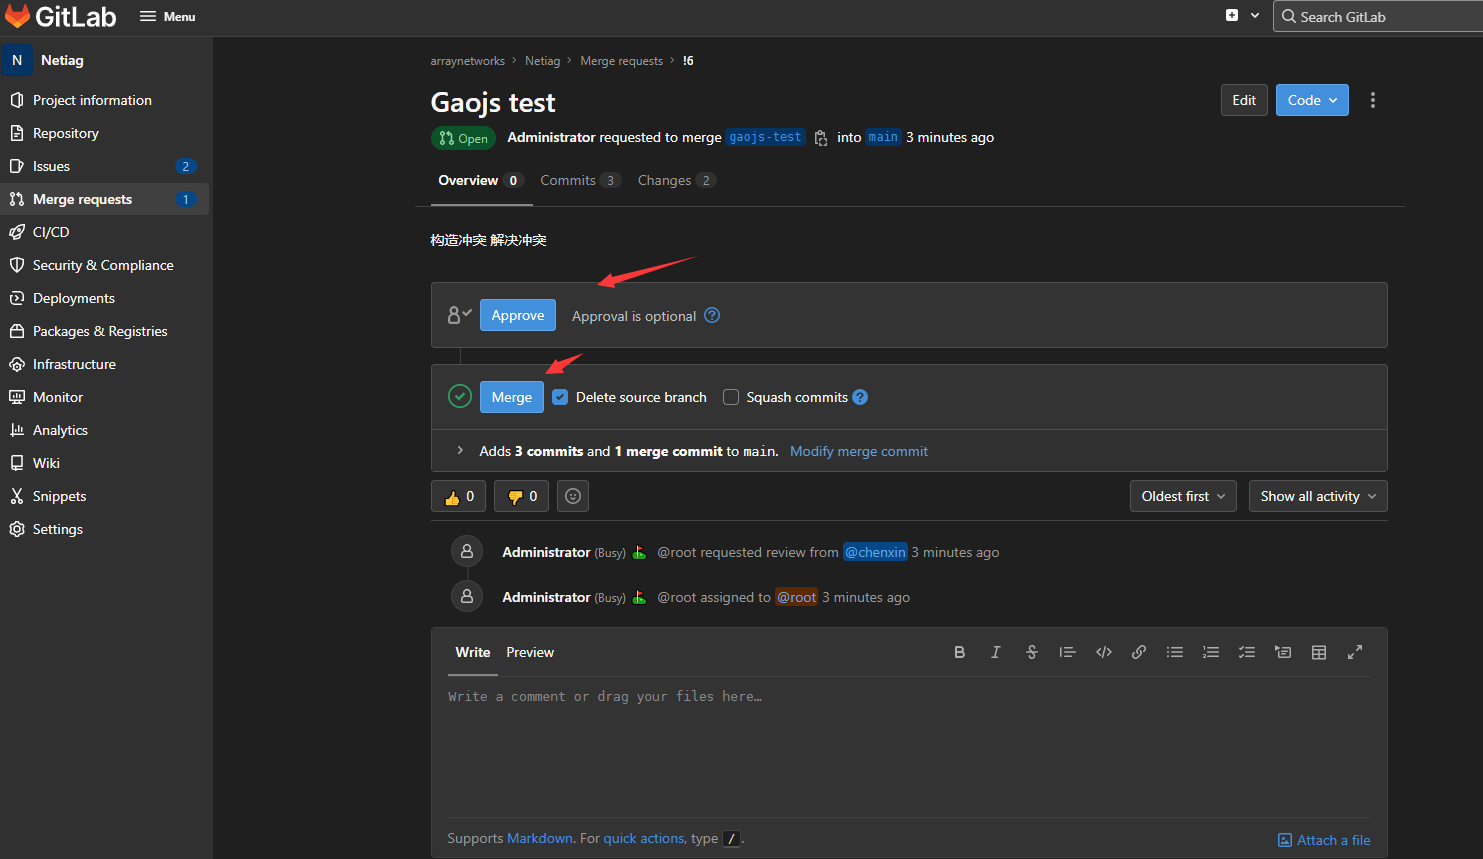
Task: Switch to comment Preview tab
Action: coord(530,652)
